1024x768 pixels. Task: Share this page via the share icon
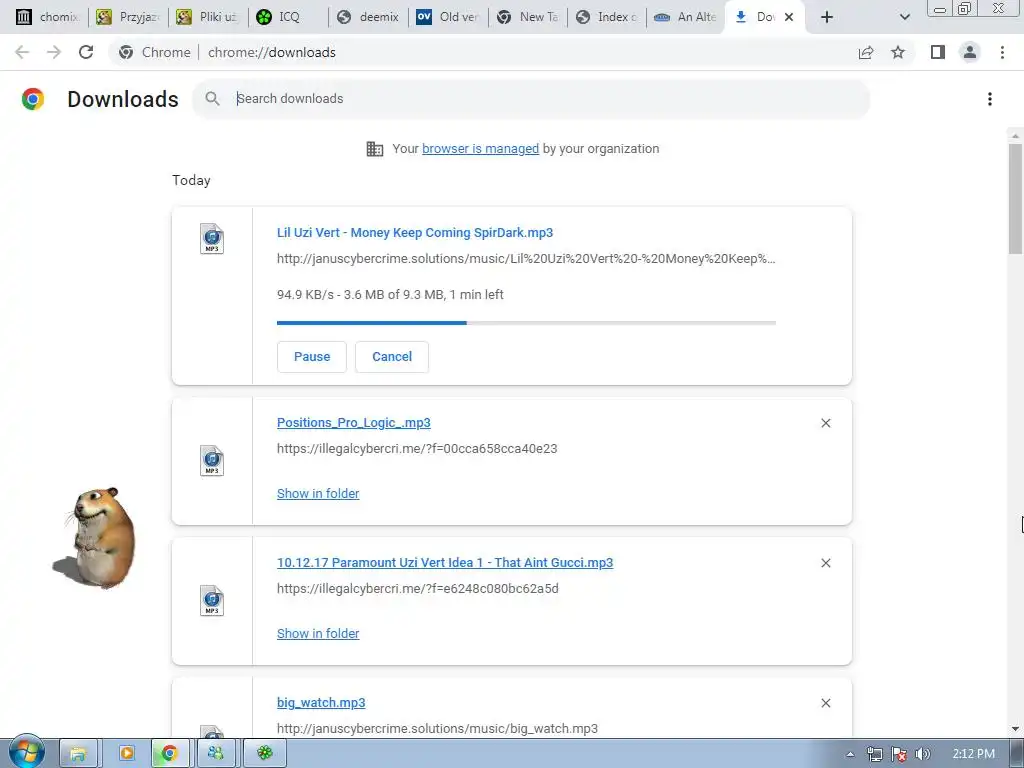coord(866,52)
